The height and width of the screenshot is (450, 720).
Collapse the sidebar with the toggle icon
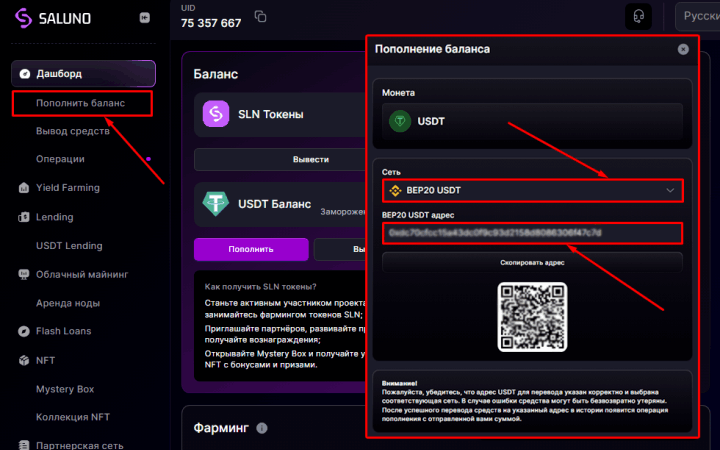145,18
